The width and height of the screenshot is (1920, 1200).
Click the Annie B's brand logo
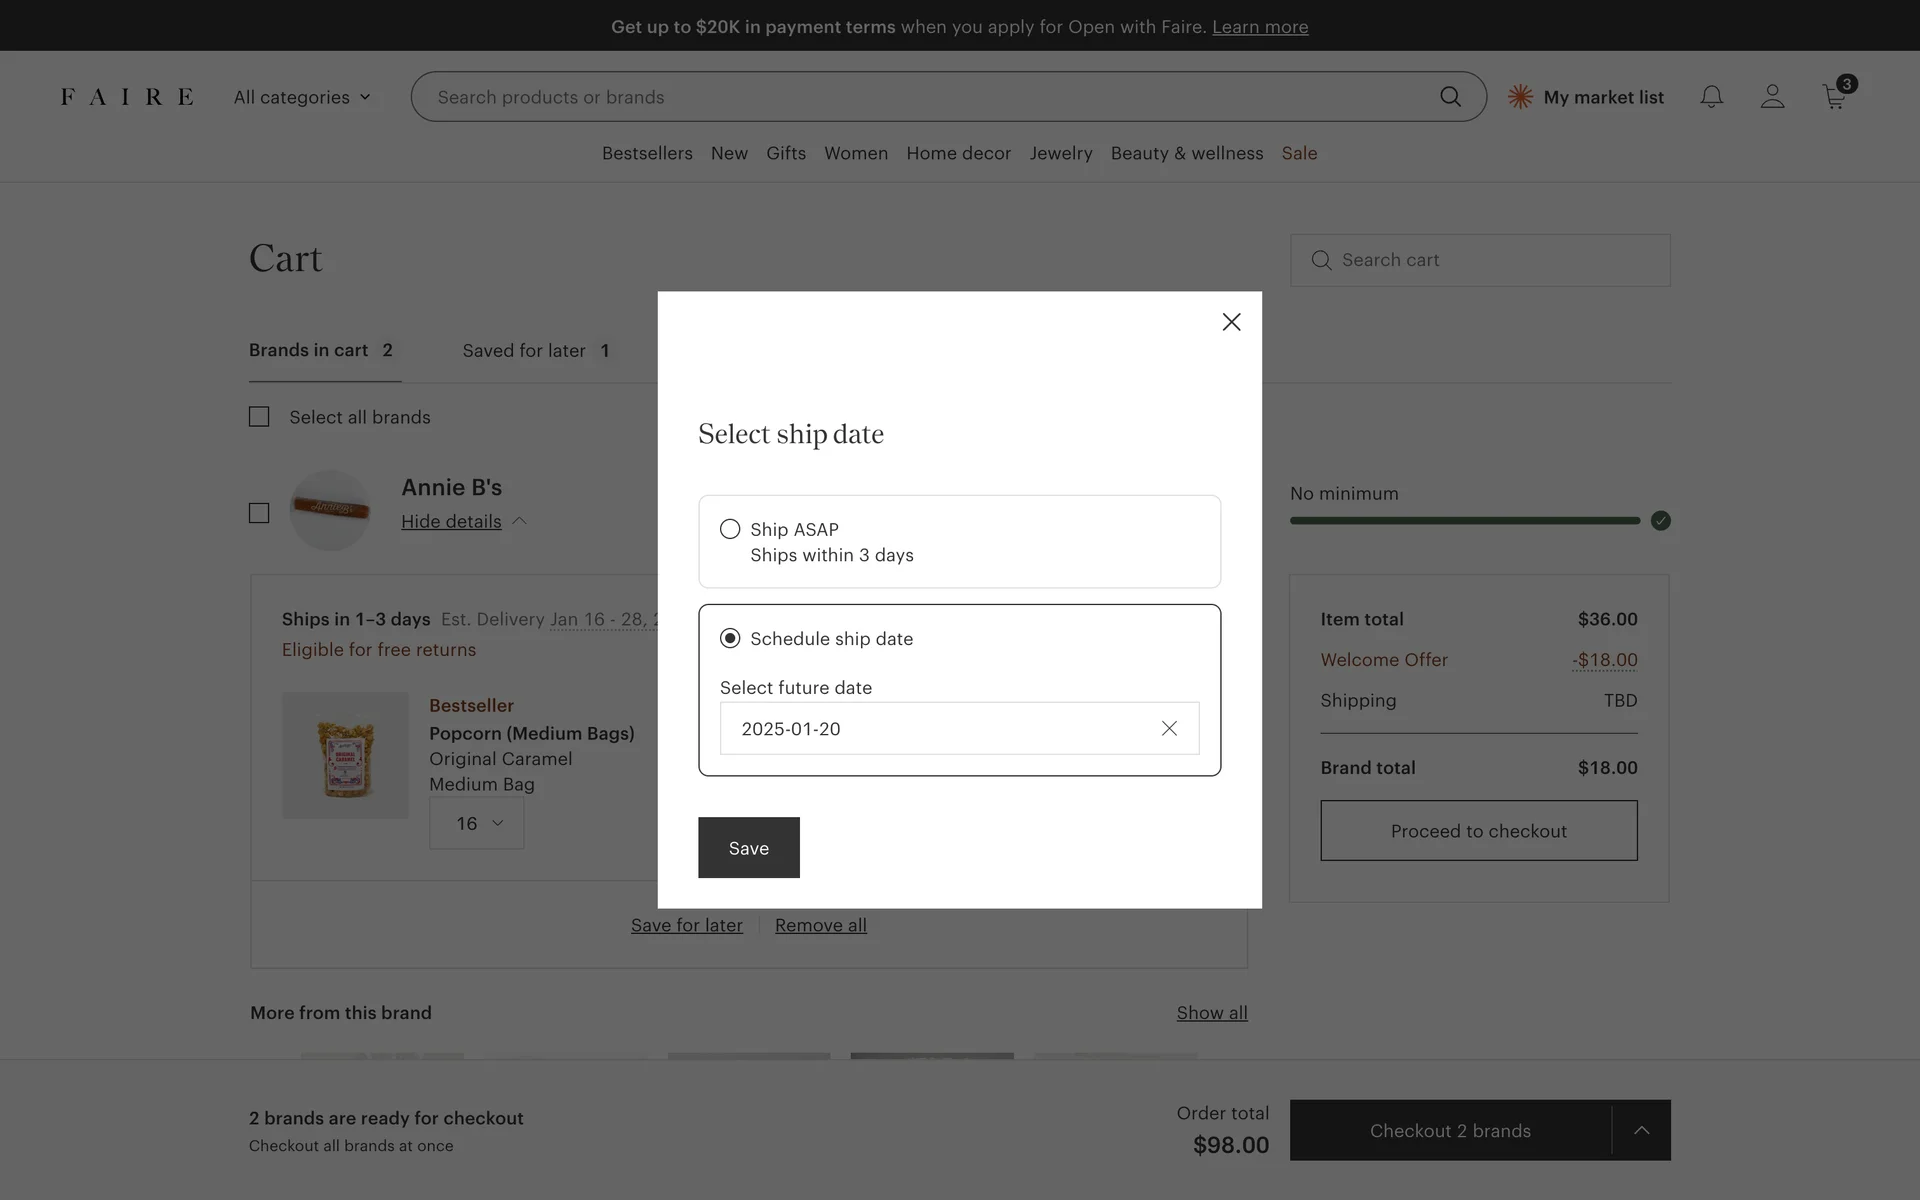[x=330, y=510]
